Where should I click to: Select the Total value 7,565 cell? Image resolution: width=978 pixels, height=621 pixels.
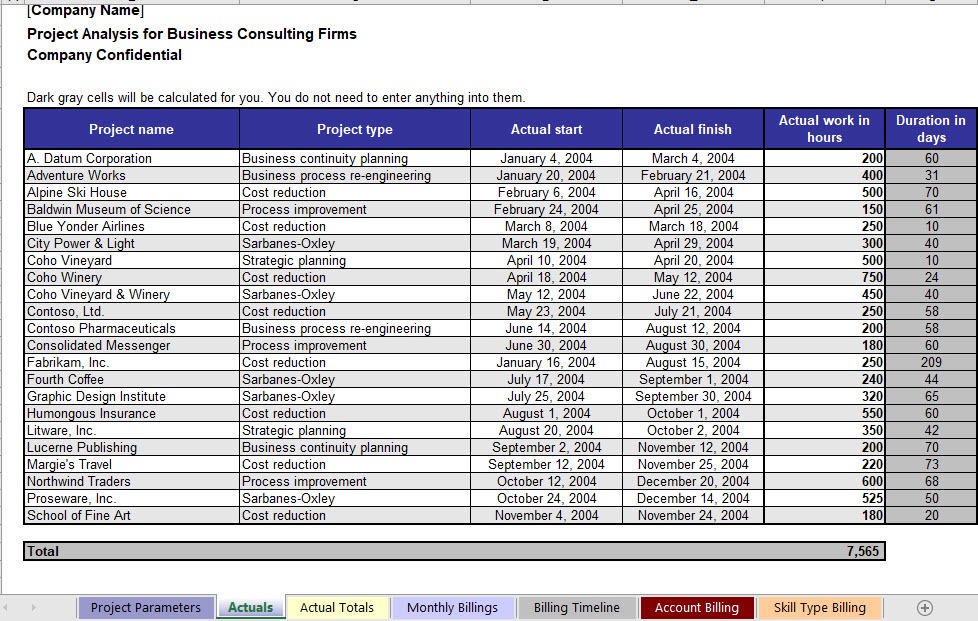click(x=862, y=551)
